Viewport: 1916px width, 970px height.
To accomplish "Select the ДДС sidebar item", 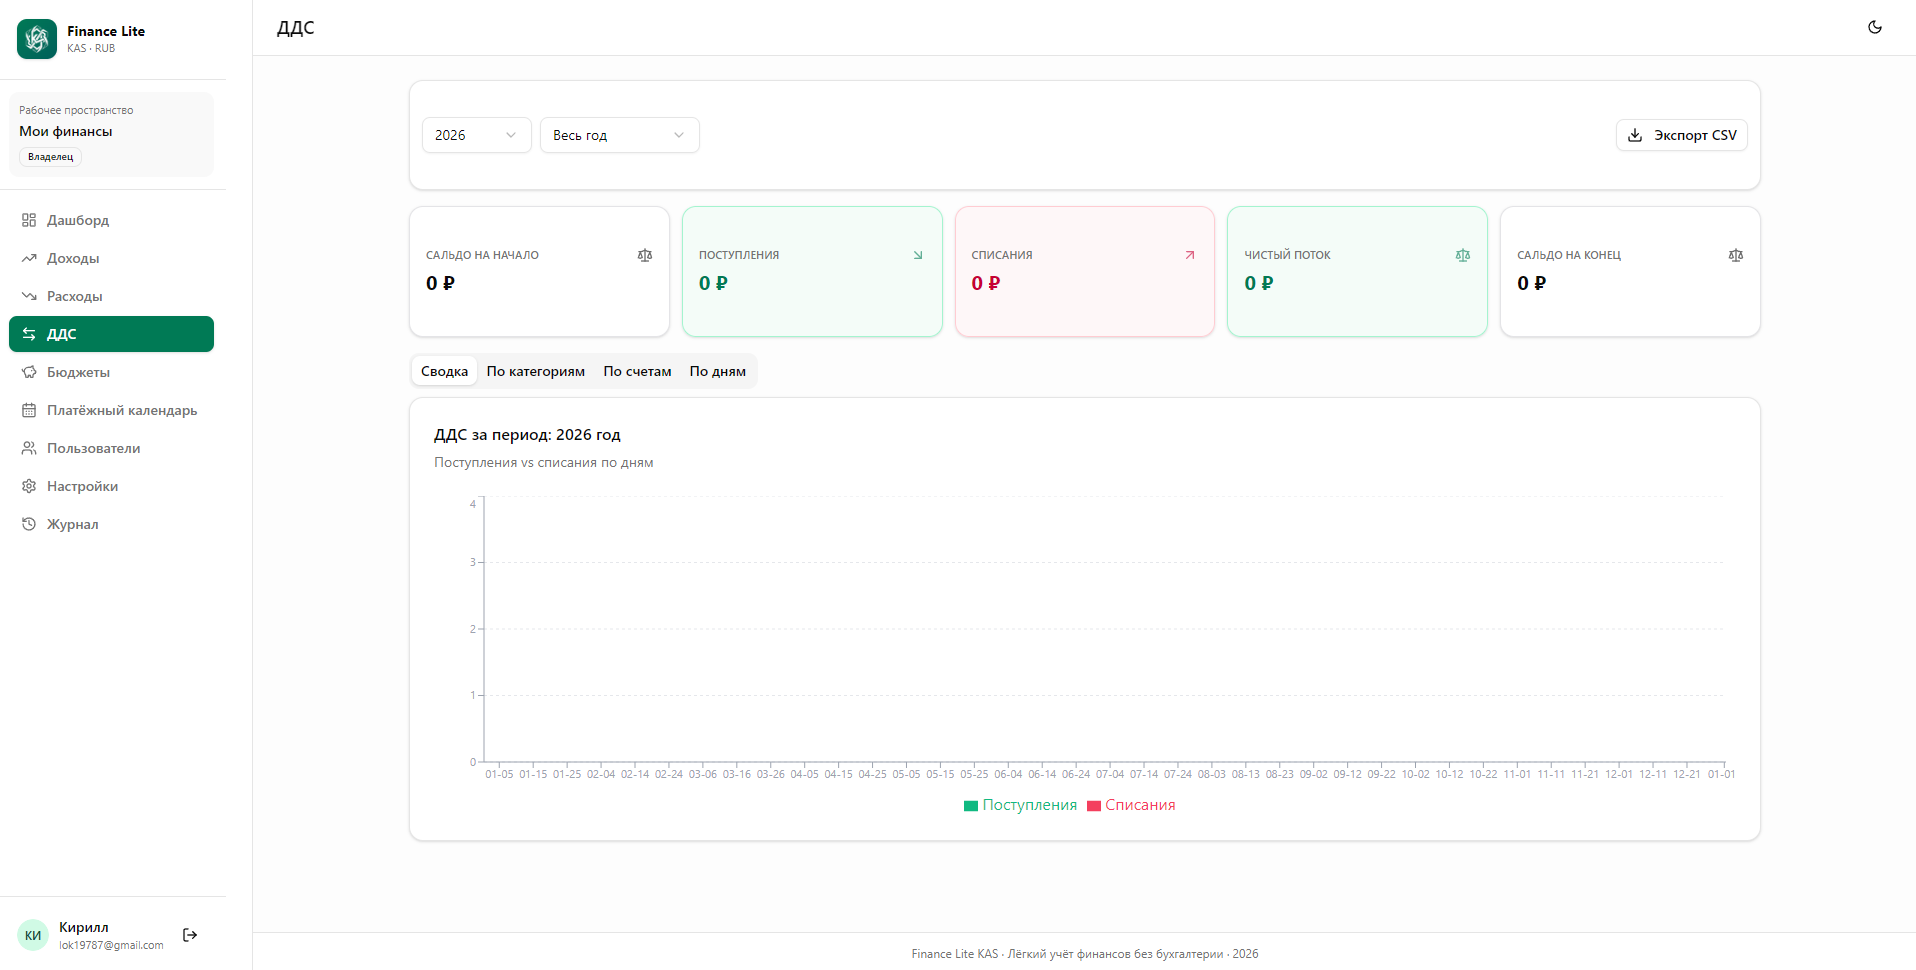I will [111, 334].
